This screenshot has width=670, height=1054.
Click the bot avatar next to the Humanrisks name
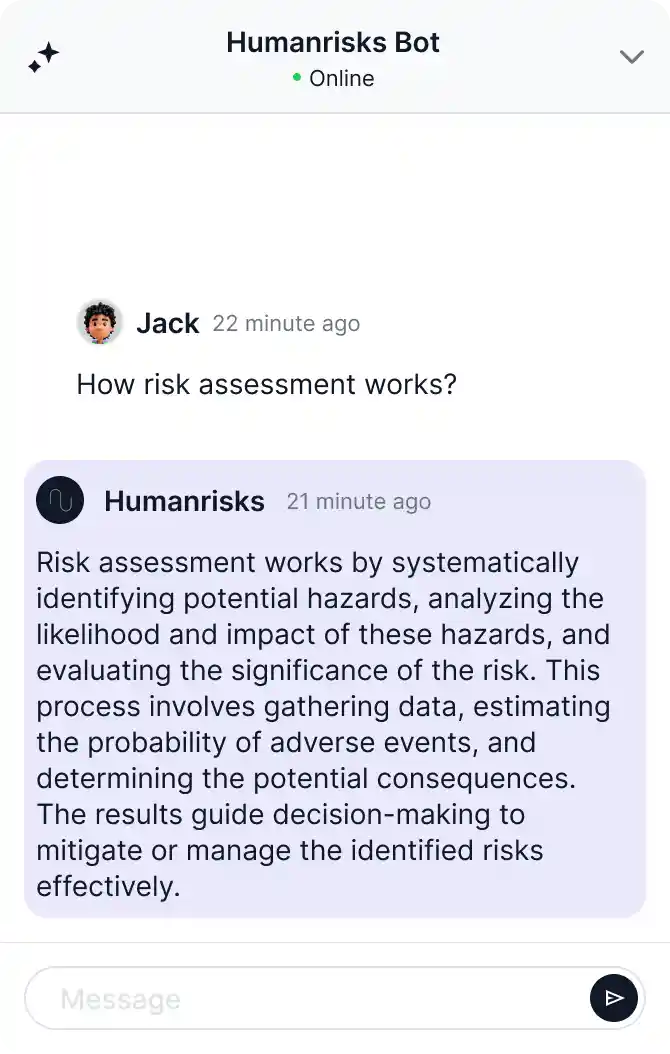coord(60,500)
